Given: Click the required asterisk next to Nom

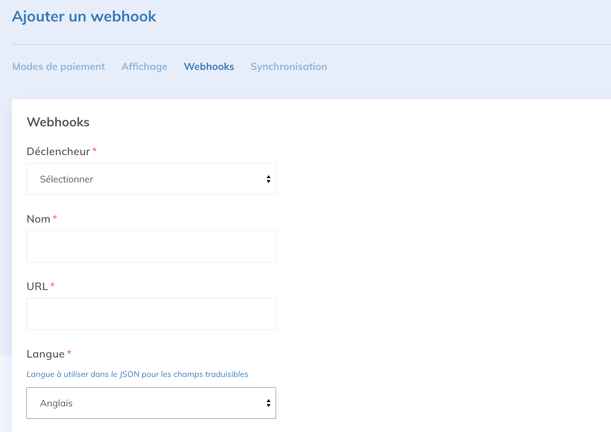Looking at the screenshot, I should point(55,218).
